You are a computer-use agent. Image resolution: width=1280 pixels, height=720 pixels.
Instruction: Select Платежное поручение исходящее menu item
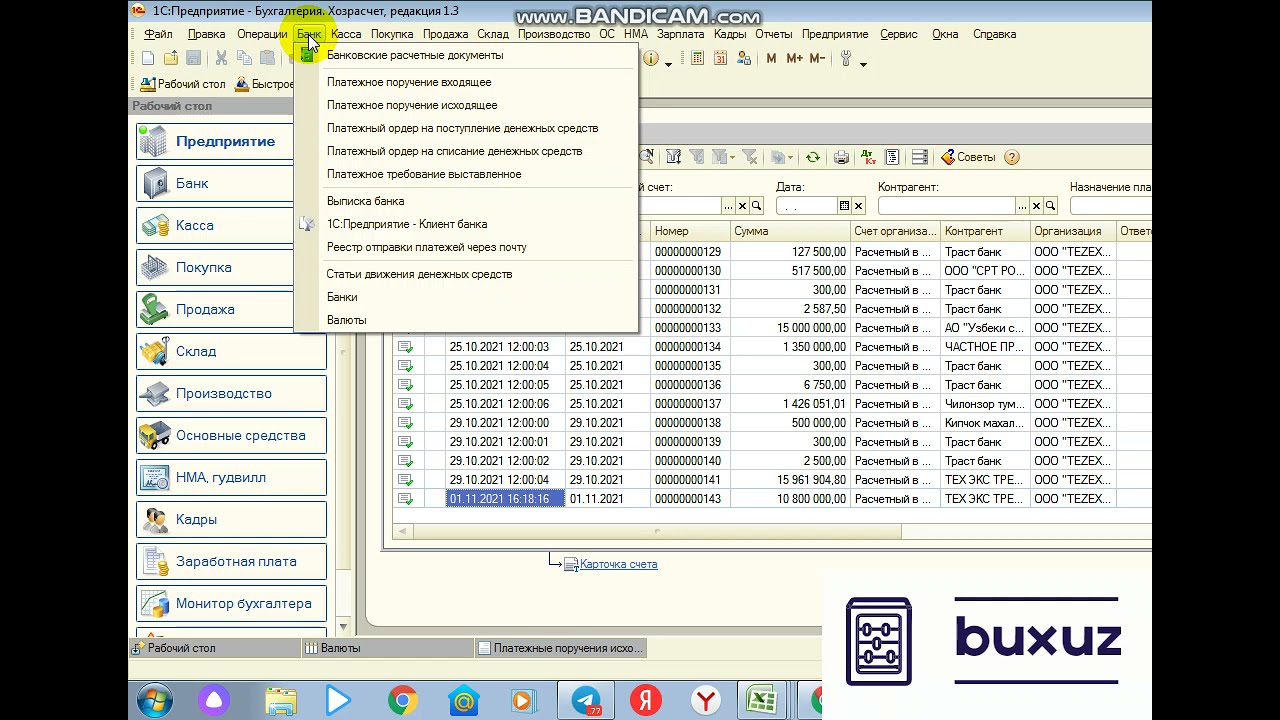click(x=412, y=105)
